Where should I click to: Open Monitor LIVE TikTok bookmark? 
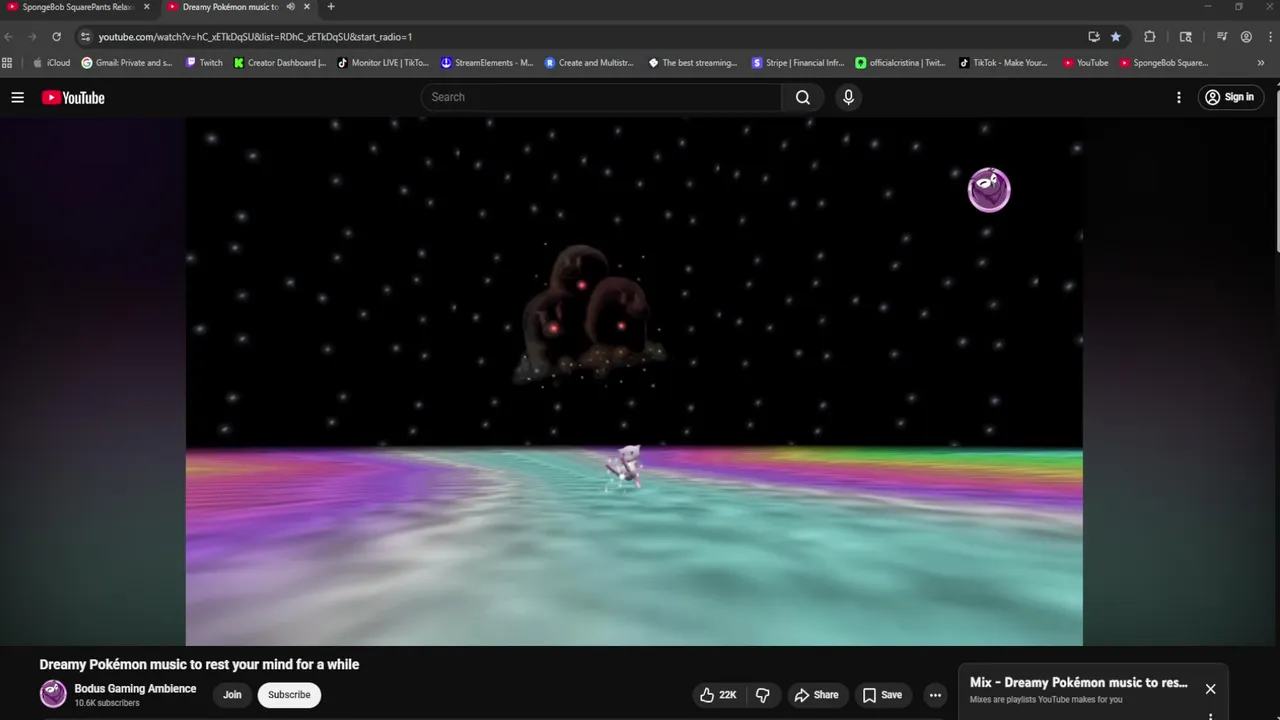click(384, 63)
